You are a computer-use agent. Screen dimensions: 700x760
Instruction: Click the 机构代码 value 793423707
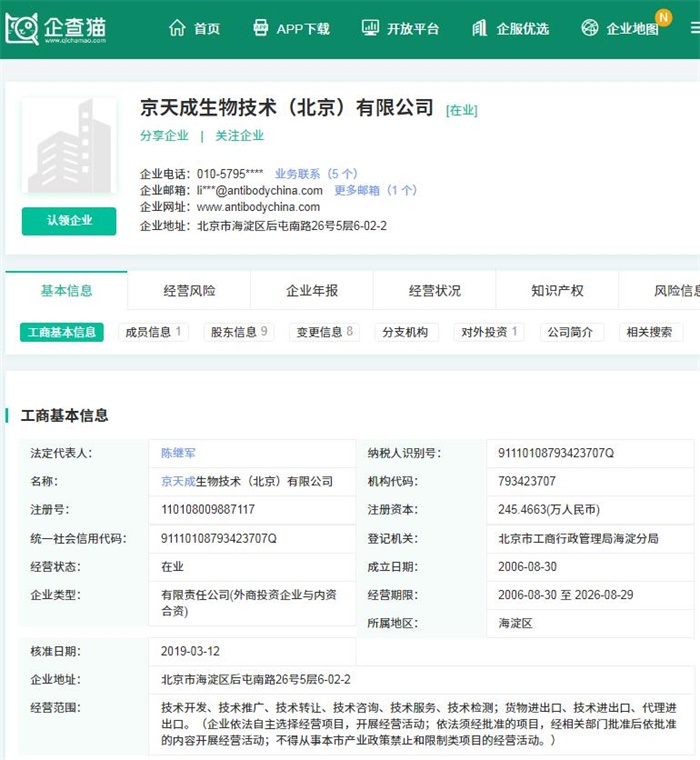coord(527,481)
